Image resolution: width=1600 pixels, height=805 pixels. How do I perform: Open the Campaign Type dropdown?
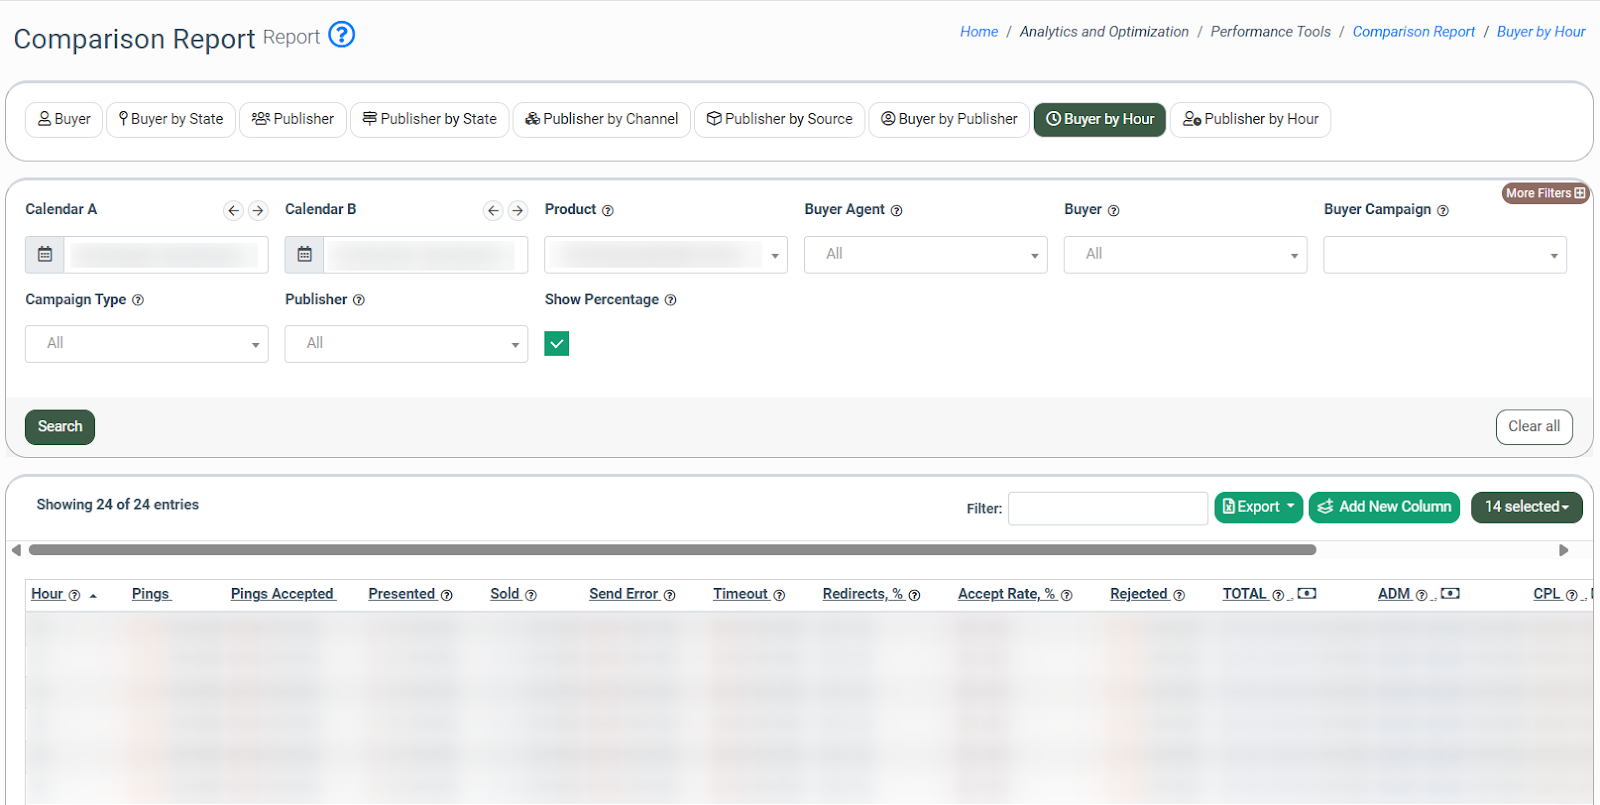[147, 344]
